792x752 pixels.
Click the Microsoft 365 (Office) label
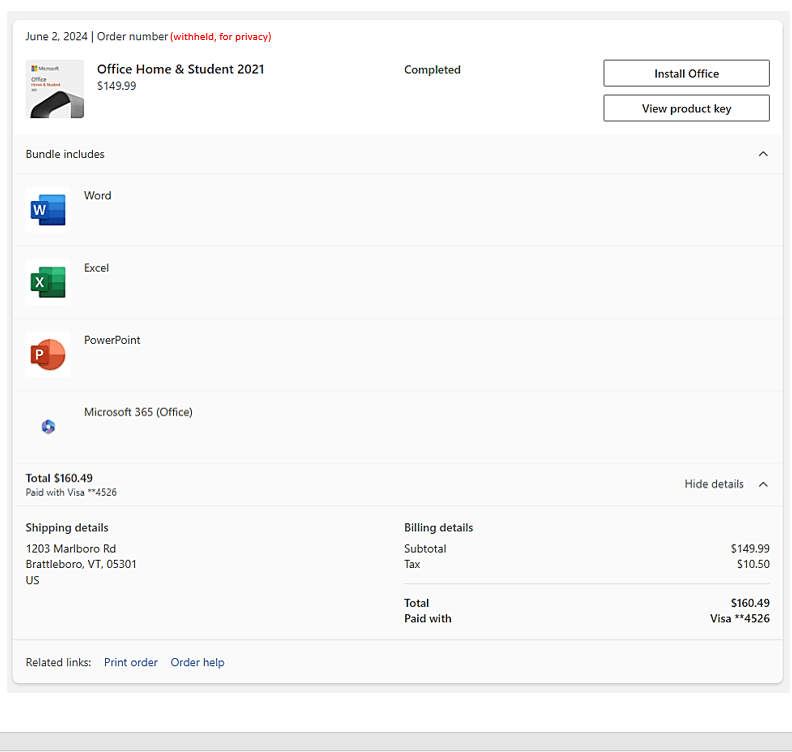tap(138, 412)
